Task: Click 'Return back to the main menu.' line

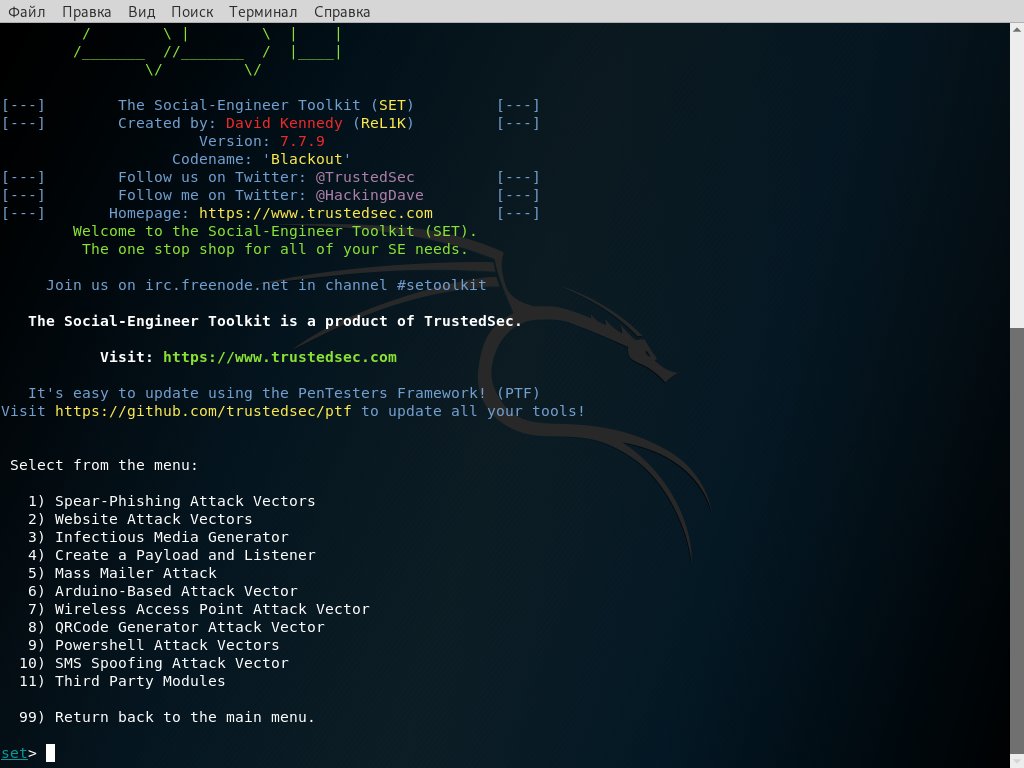Action: (x=167, y=717)
